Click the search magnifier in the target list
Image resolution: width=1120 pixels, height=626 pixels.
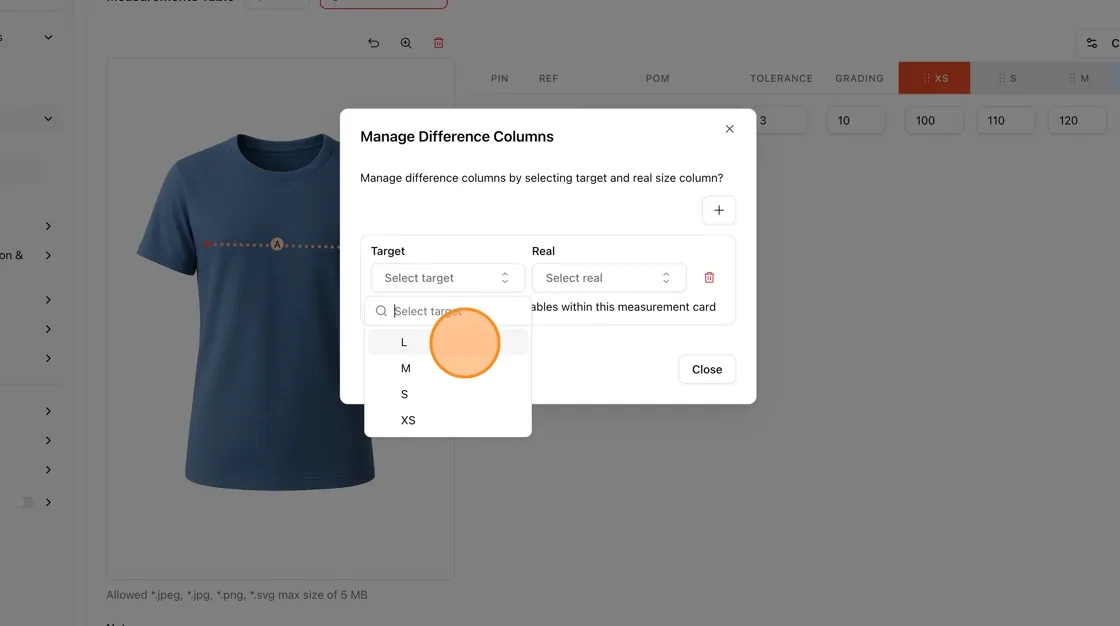(x=381, y=311)
